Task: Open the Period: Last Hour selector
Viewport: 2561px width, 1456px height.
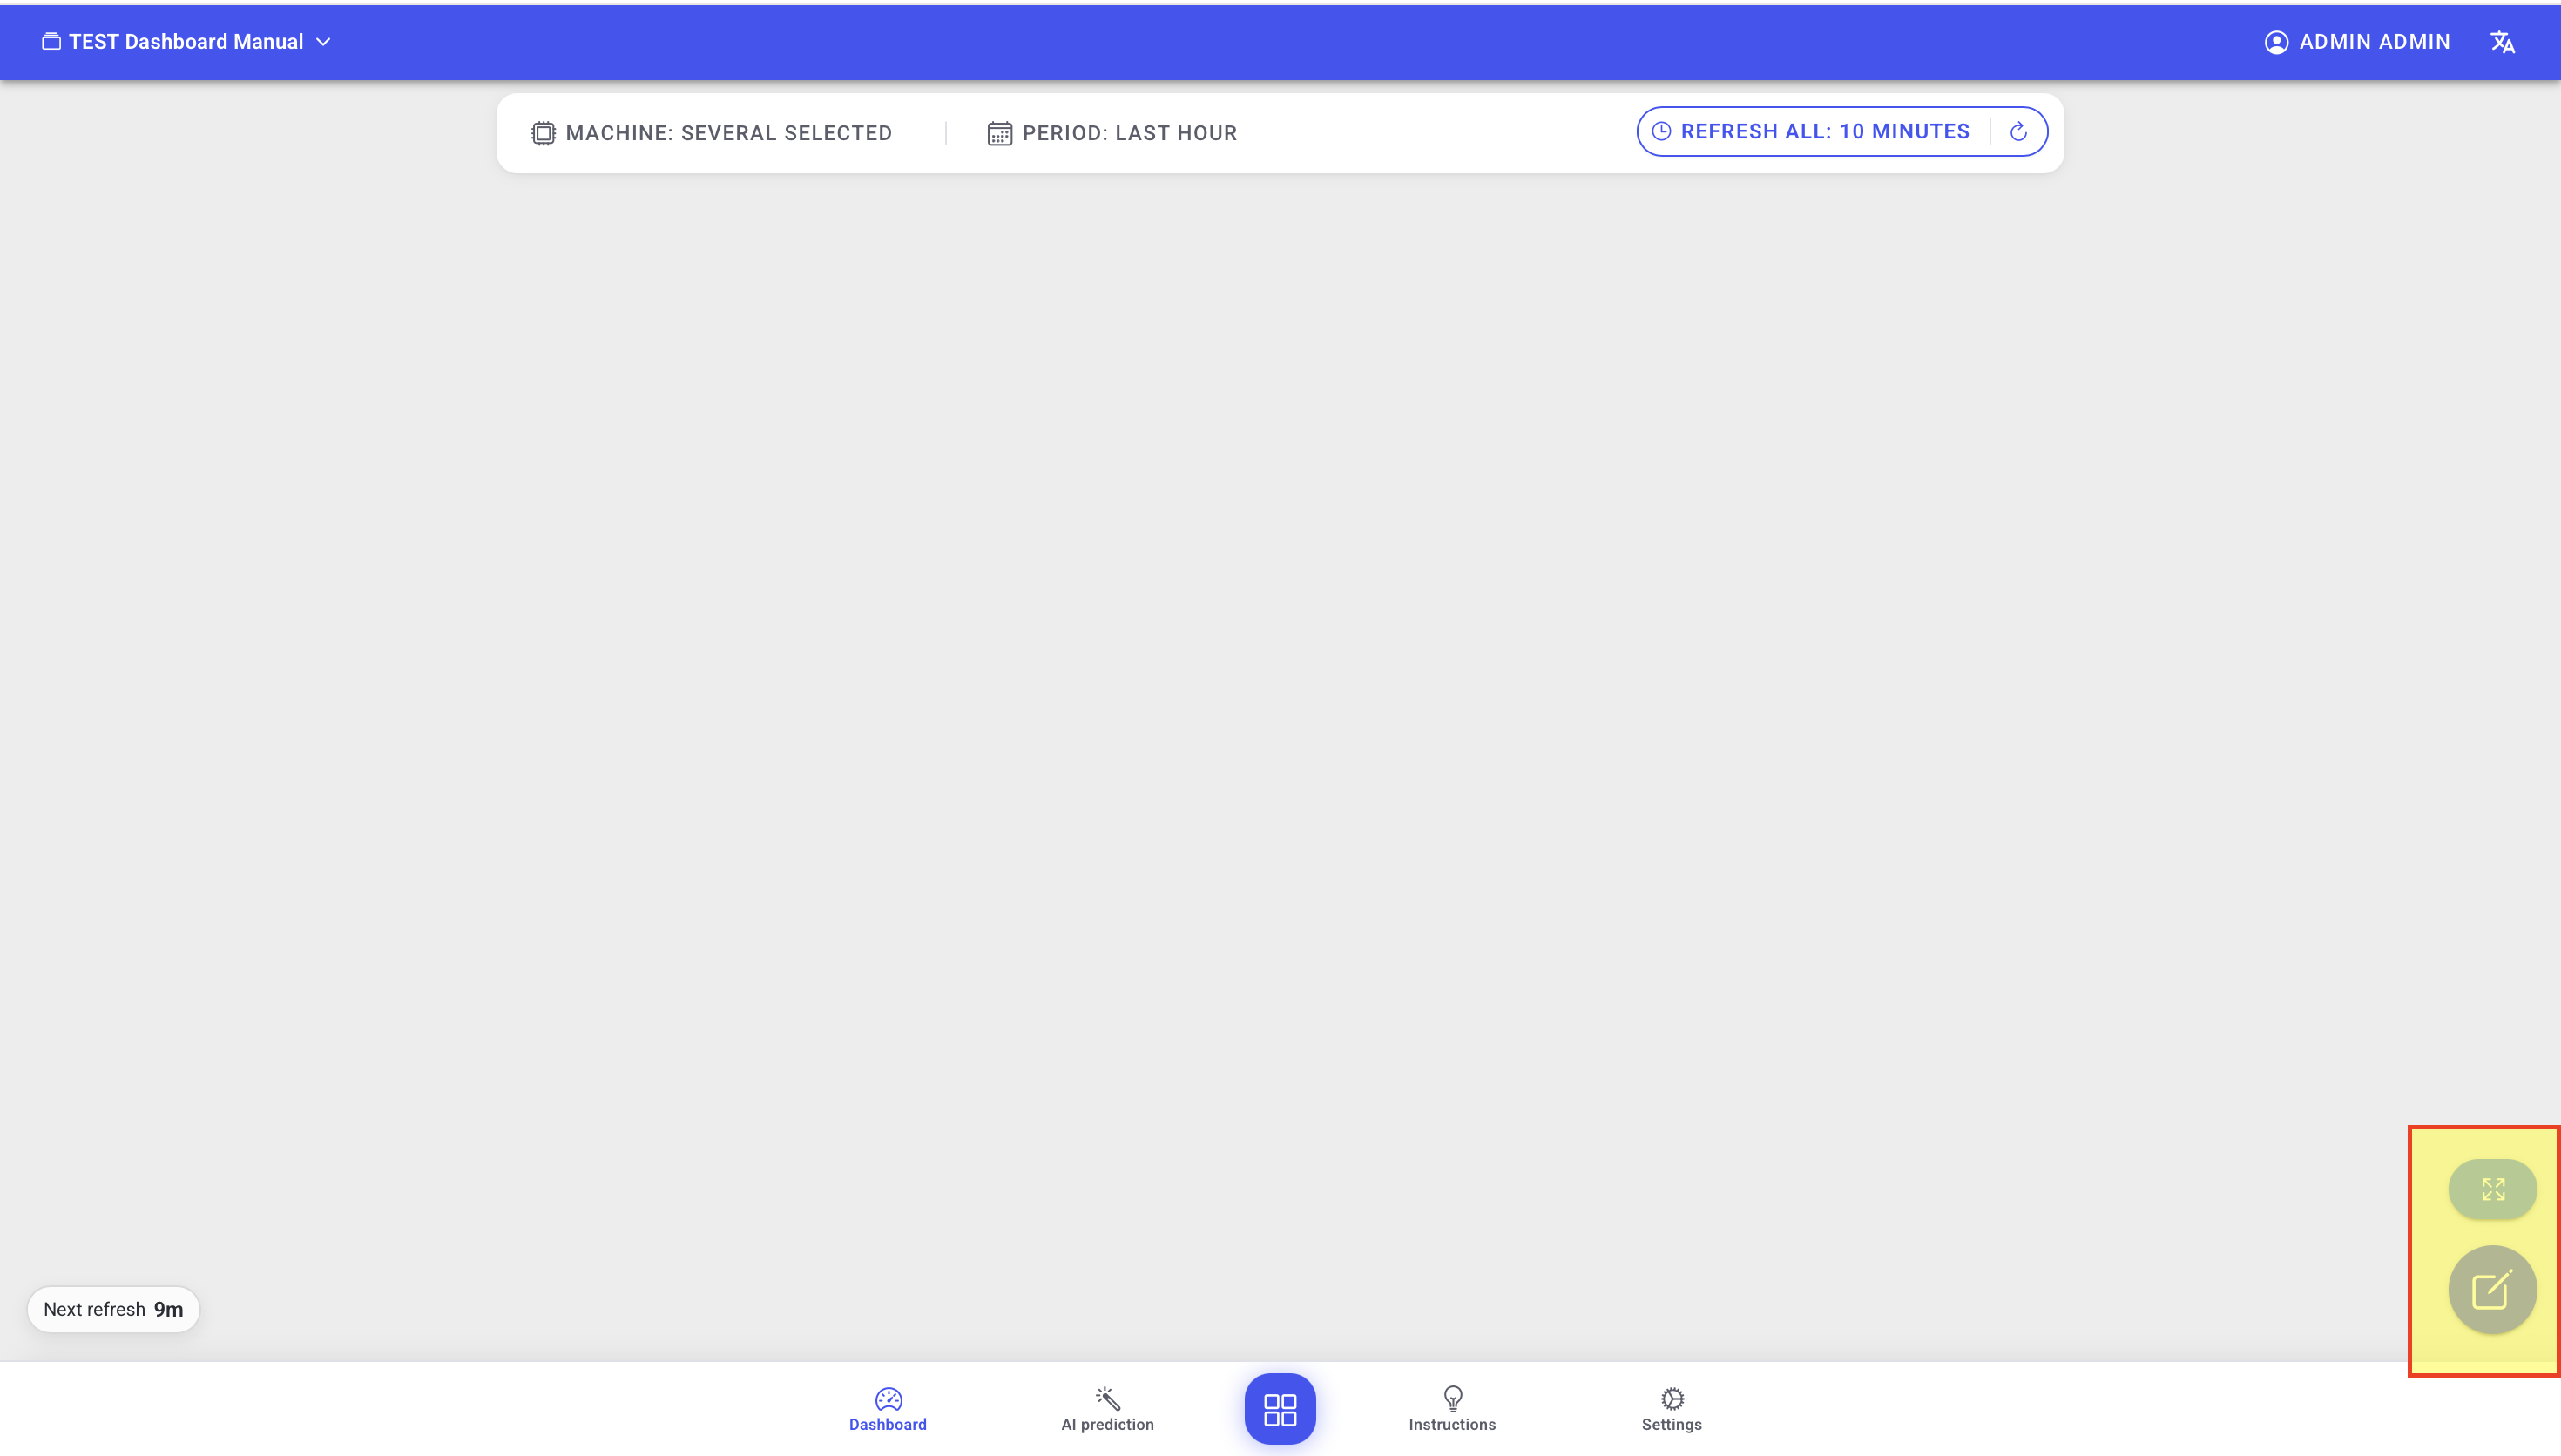Action: pos(1112,133)
